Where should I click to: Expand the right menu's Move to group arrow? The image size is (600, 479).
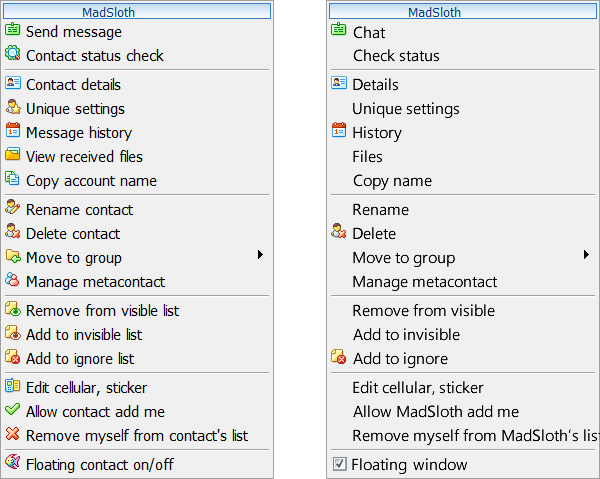pyautogui.click(x=587, y=256)
